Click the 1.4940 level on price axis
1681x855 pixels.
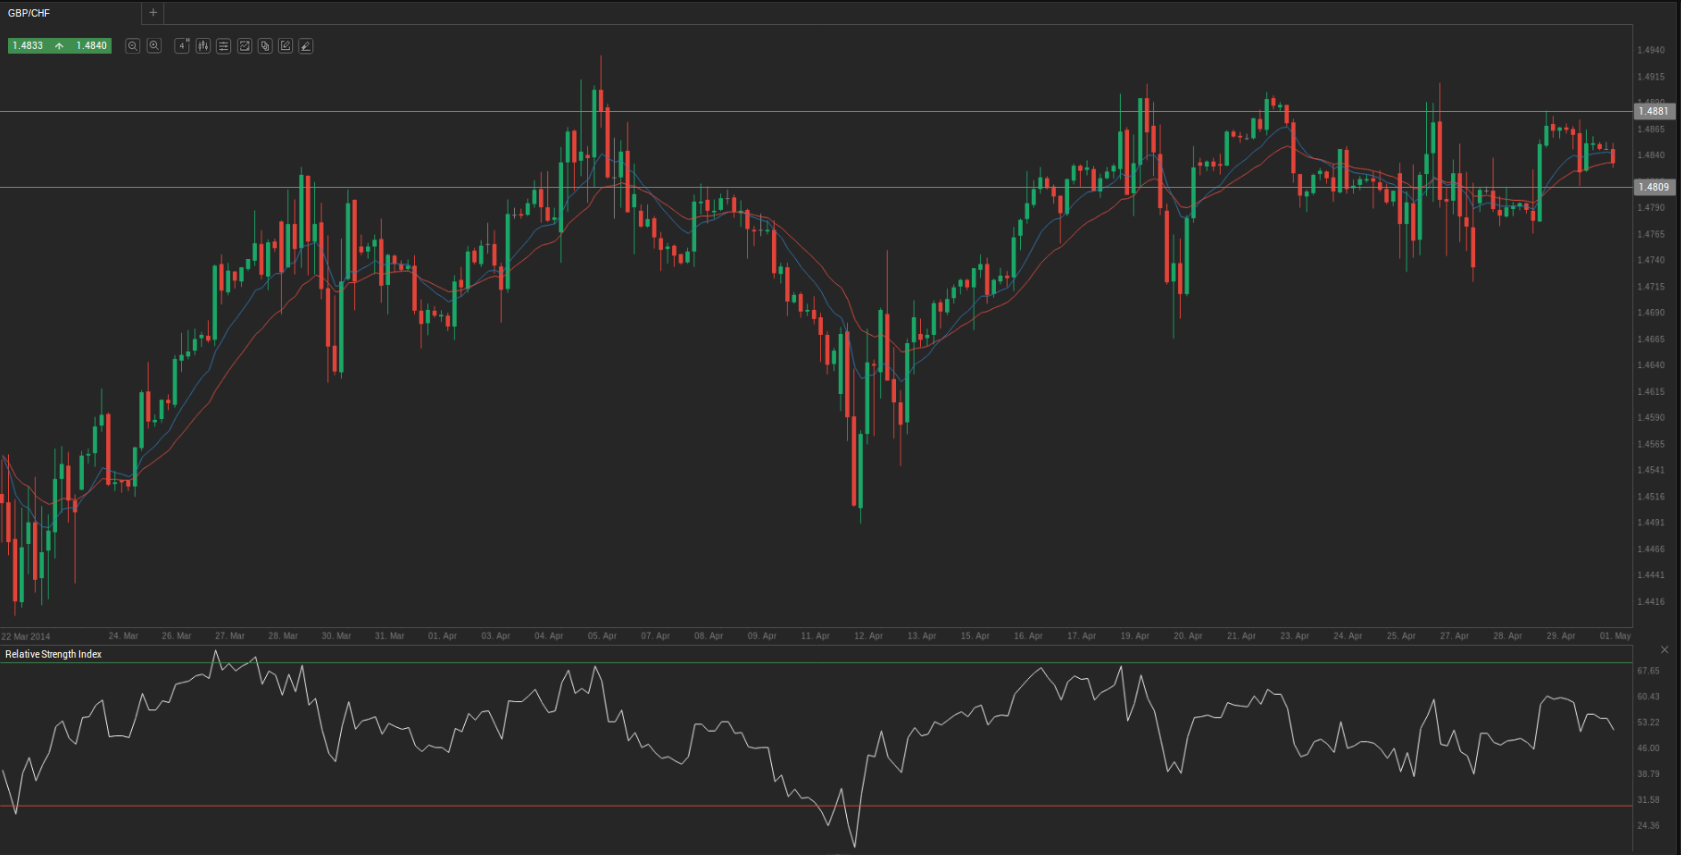[x=1651, y=50]
